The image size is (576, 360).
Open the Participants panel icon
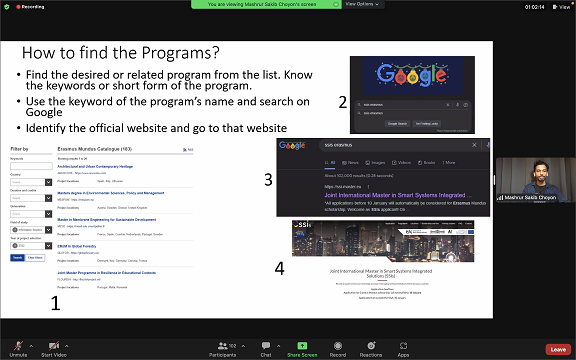[x=223, y=346]
